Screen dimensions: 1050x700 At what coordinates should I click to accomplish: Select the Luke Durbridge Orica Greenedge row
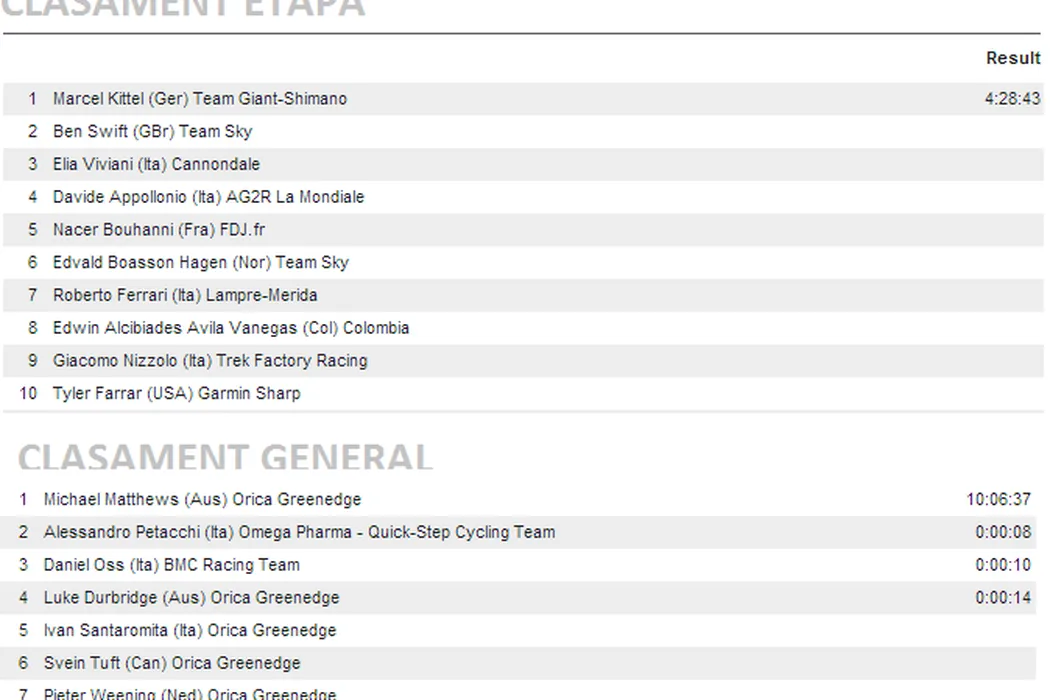[191, 598]
